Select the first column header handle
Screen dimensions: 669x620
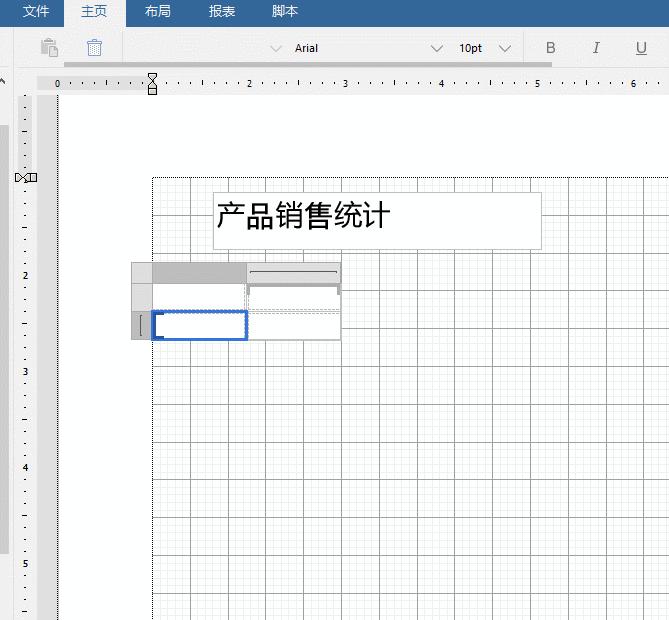[x=199, y=273]
